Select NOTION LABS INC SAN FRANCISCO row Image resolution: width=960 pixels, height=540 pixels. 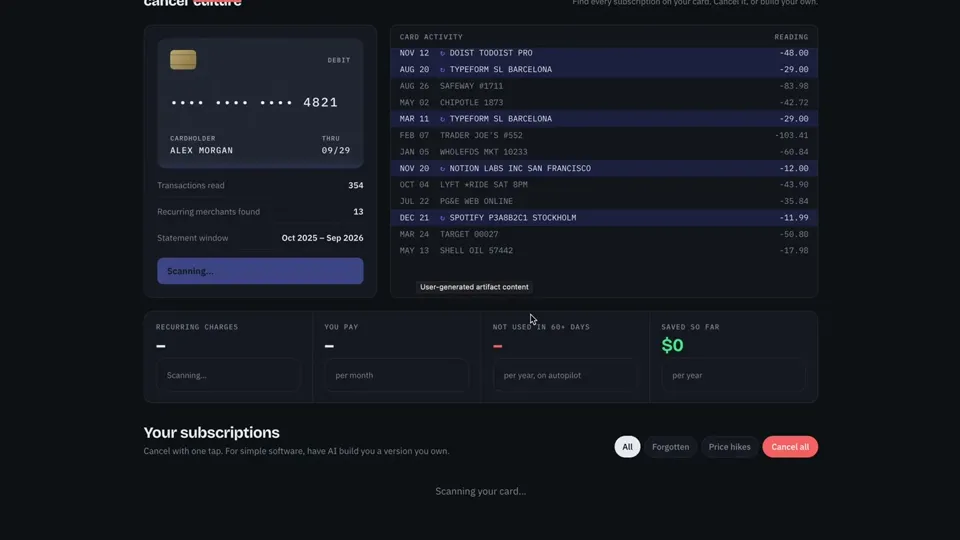(604, 168)
